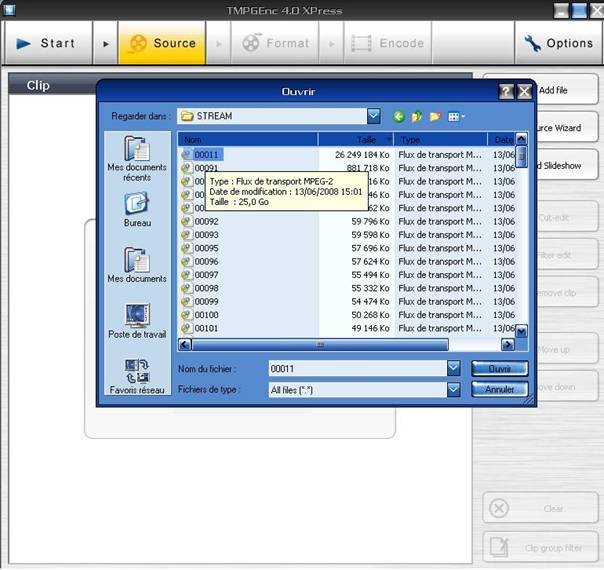
Task: Open the Favoris réseau shortcut
Action: pyautogui.click(x=137, y=377)
